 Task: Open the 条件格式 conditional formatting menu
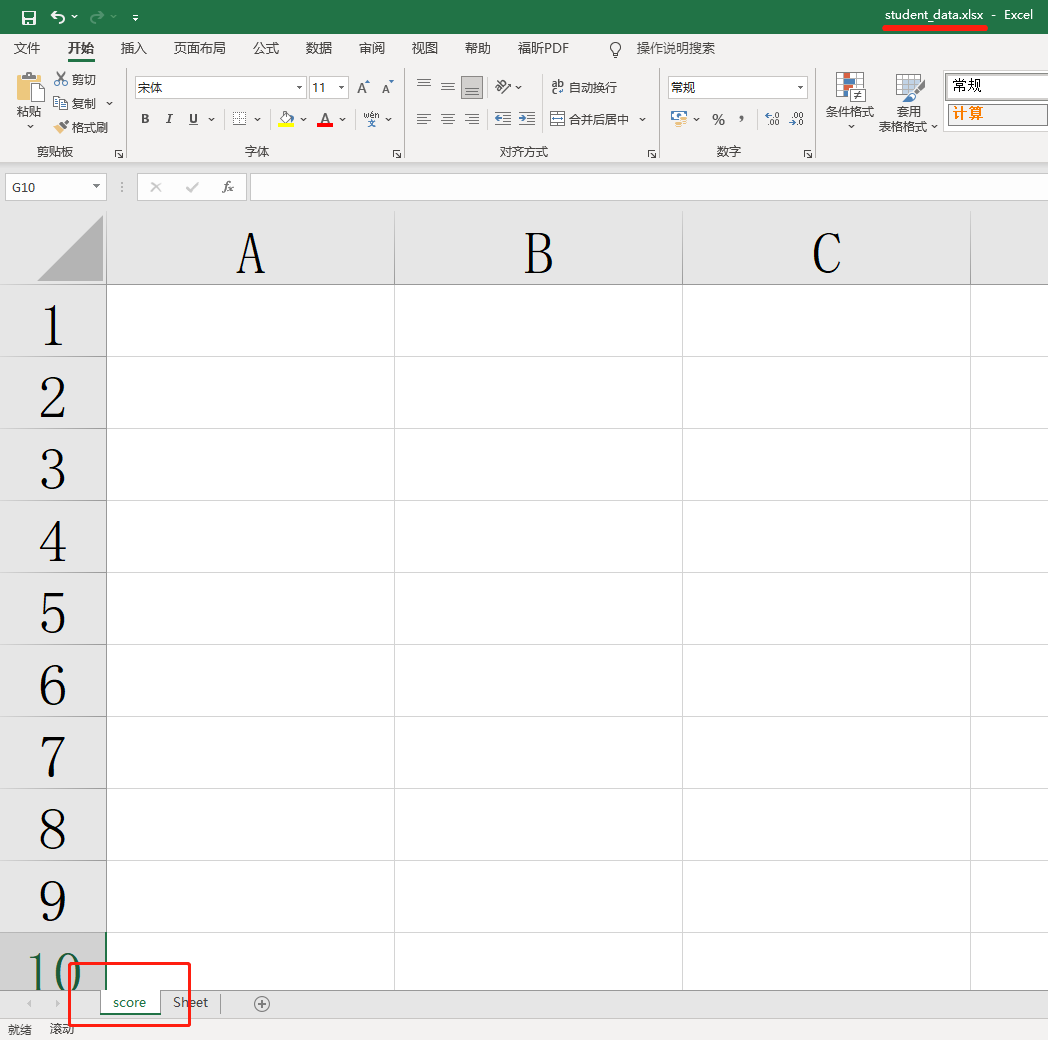click(849, 101)
